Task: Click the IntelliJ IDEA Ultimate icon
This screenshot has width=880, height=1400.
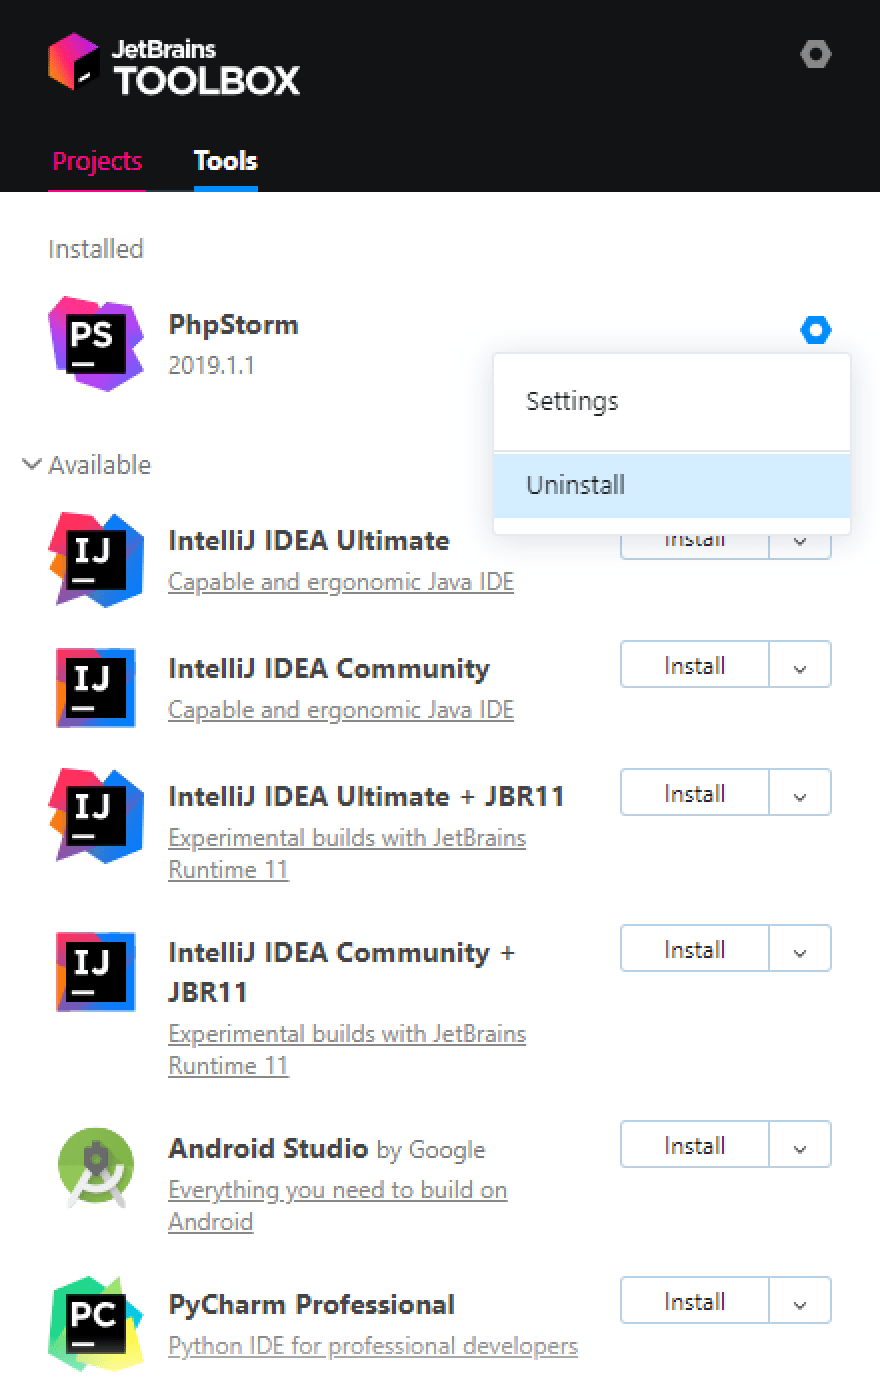Action: pyautogui.click(x=95, y=559)
